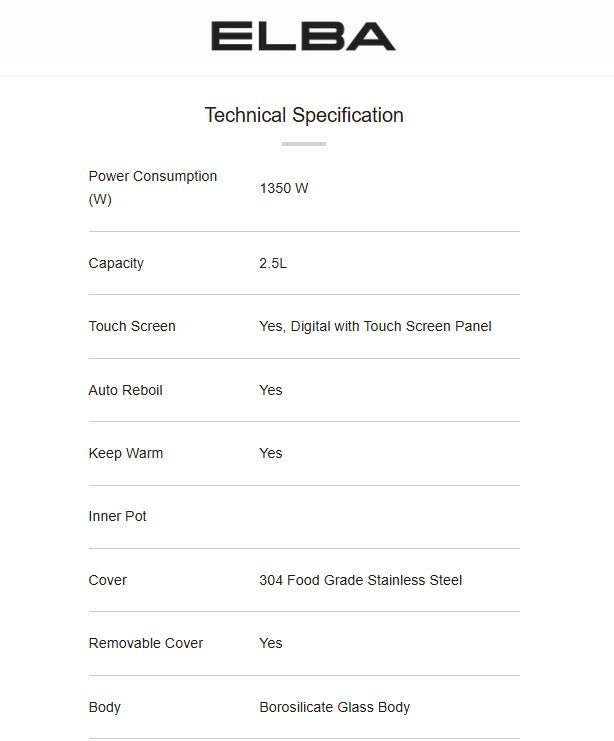
Task: Select the 304 Food Grade Stainless Steel text
Action: coord(360,580)
